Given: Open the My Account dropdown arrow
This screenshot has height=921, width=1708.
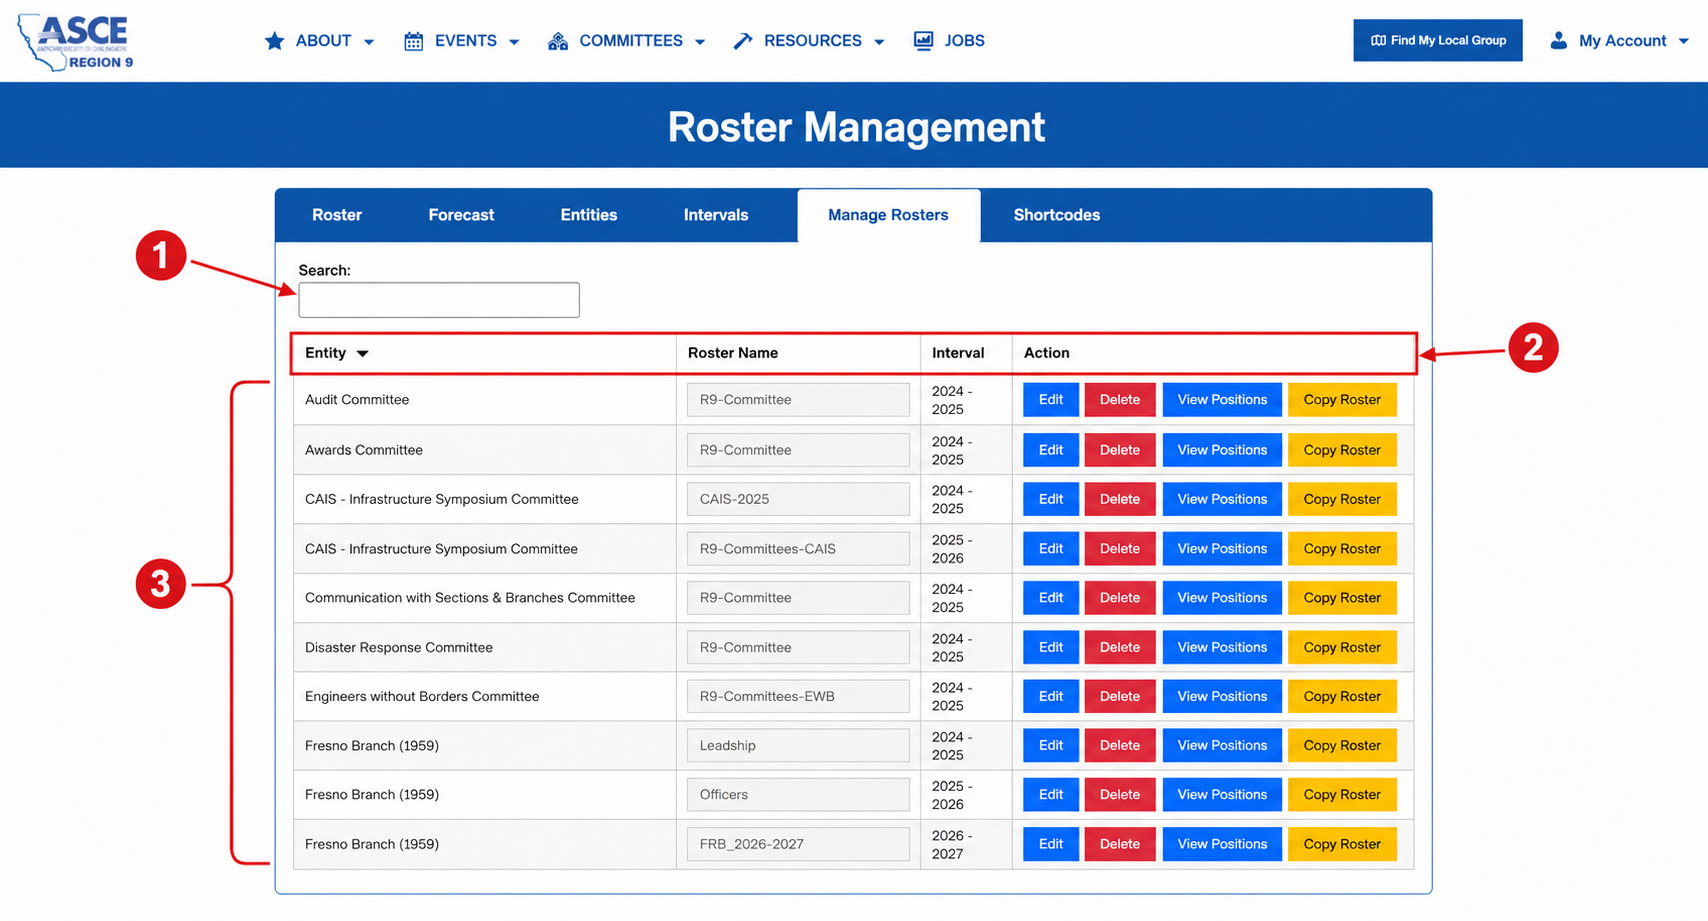Looking at the screenshot, I should coord(1683,42).
